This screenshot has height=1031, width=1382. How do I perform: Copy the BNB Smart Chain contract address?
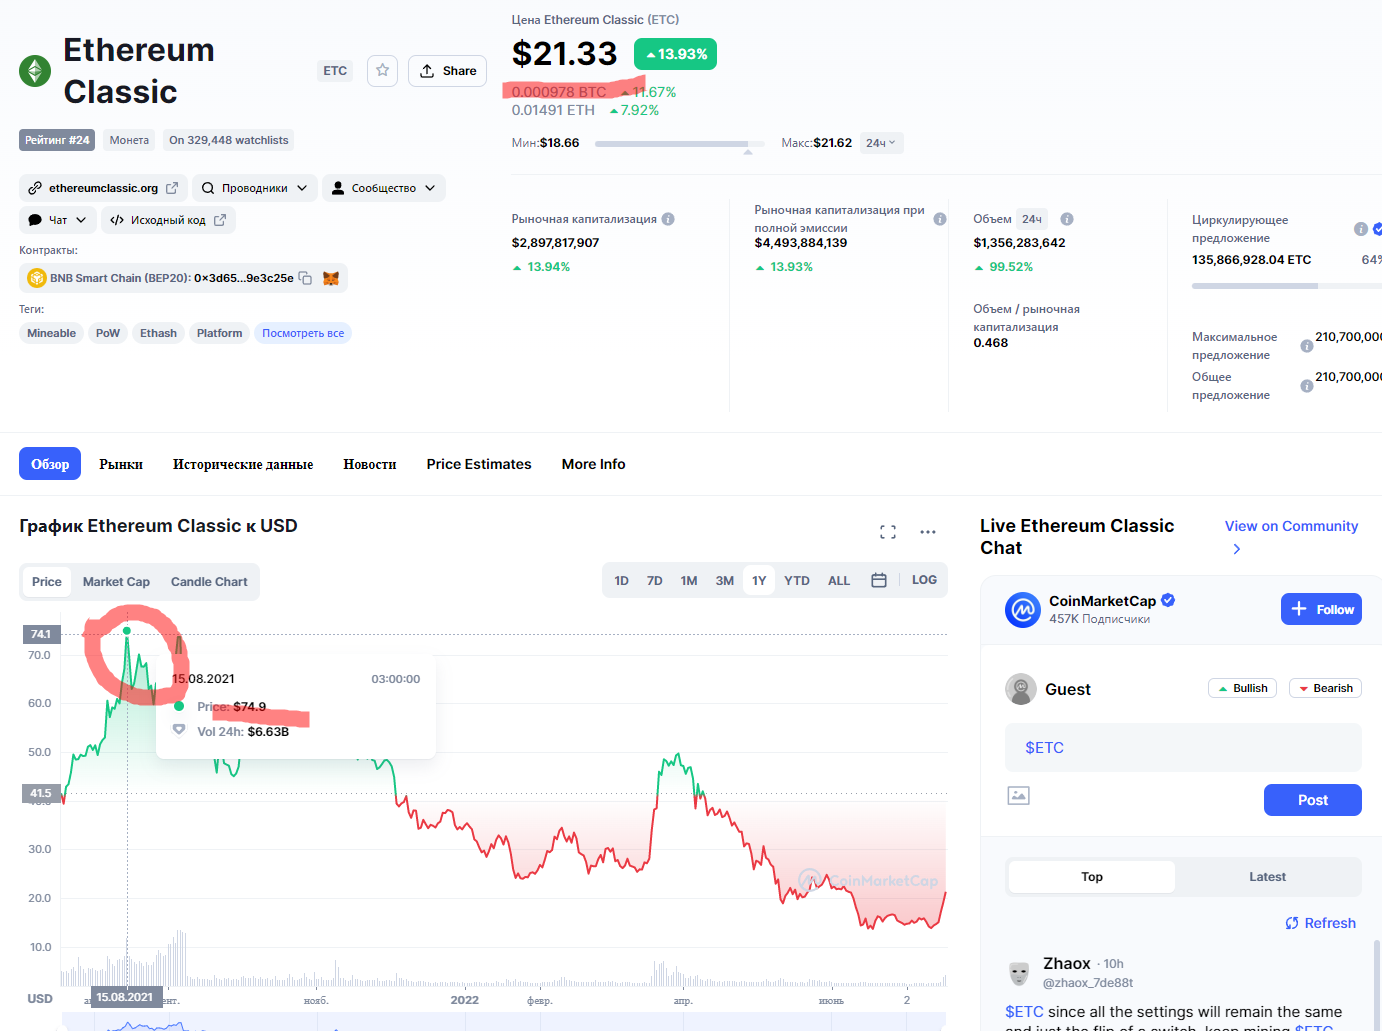click(x=305, y=278)
